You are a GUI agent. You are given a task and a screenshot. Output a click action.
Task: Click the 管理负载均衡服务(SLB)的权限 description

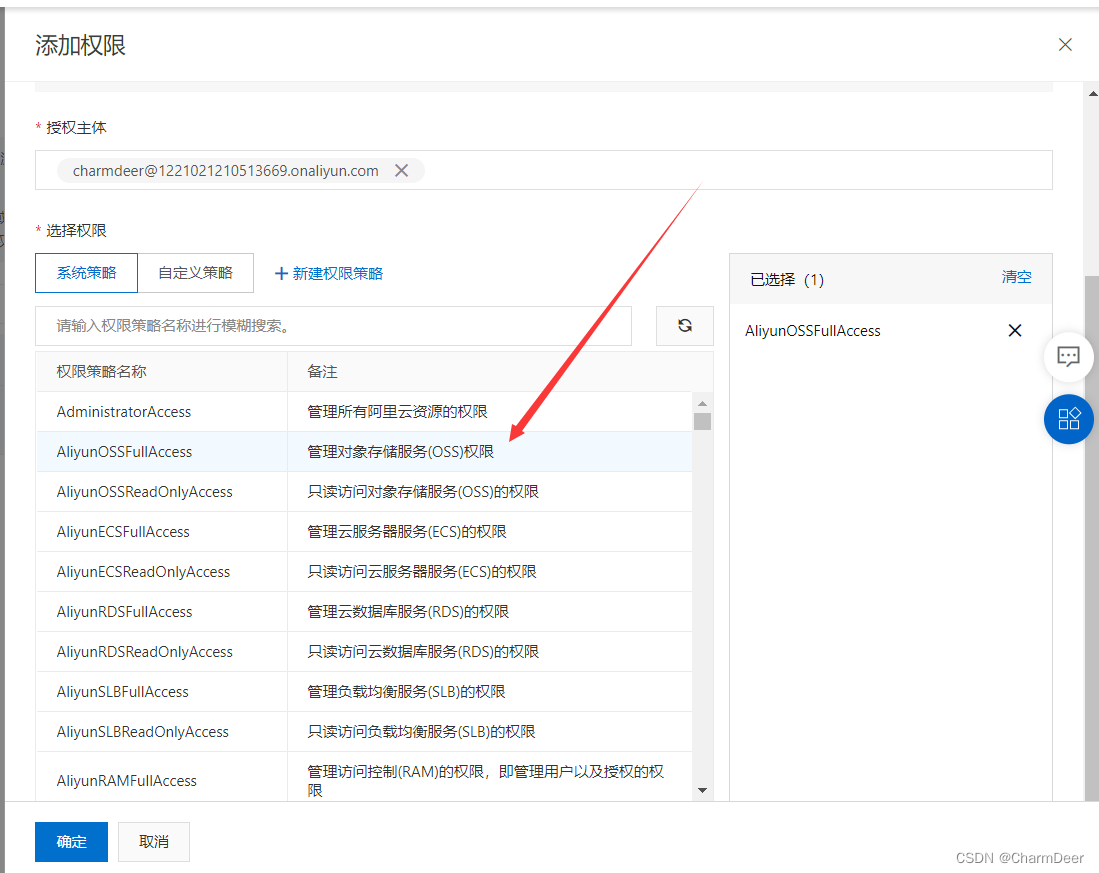(406, 691)
